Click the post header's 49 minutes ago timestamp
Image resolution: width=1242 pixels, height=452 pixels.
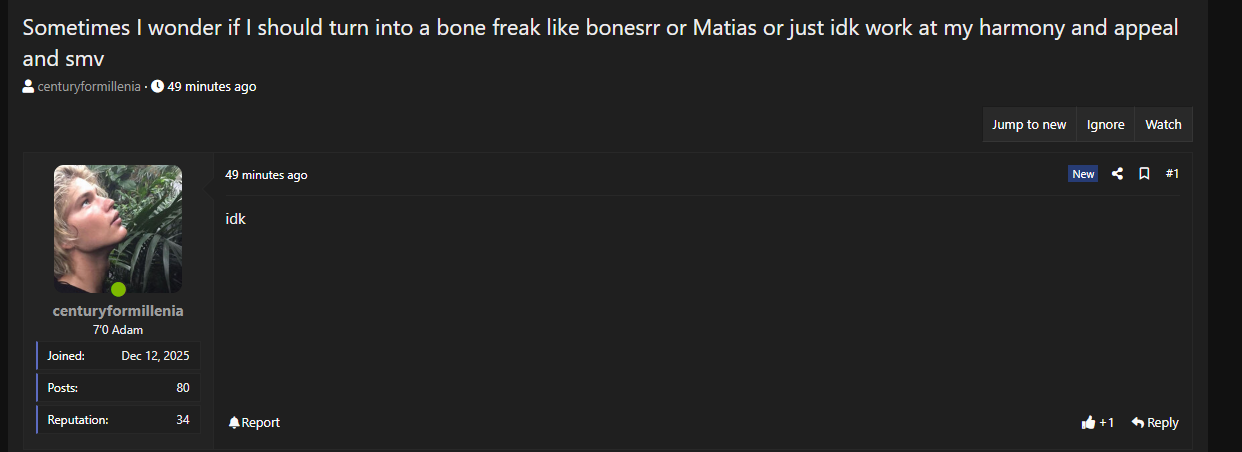[x=266, y=175]
